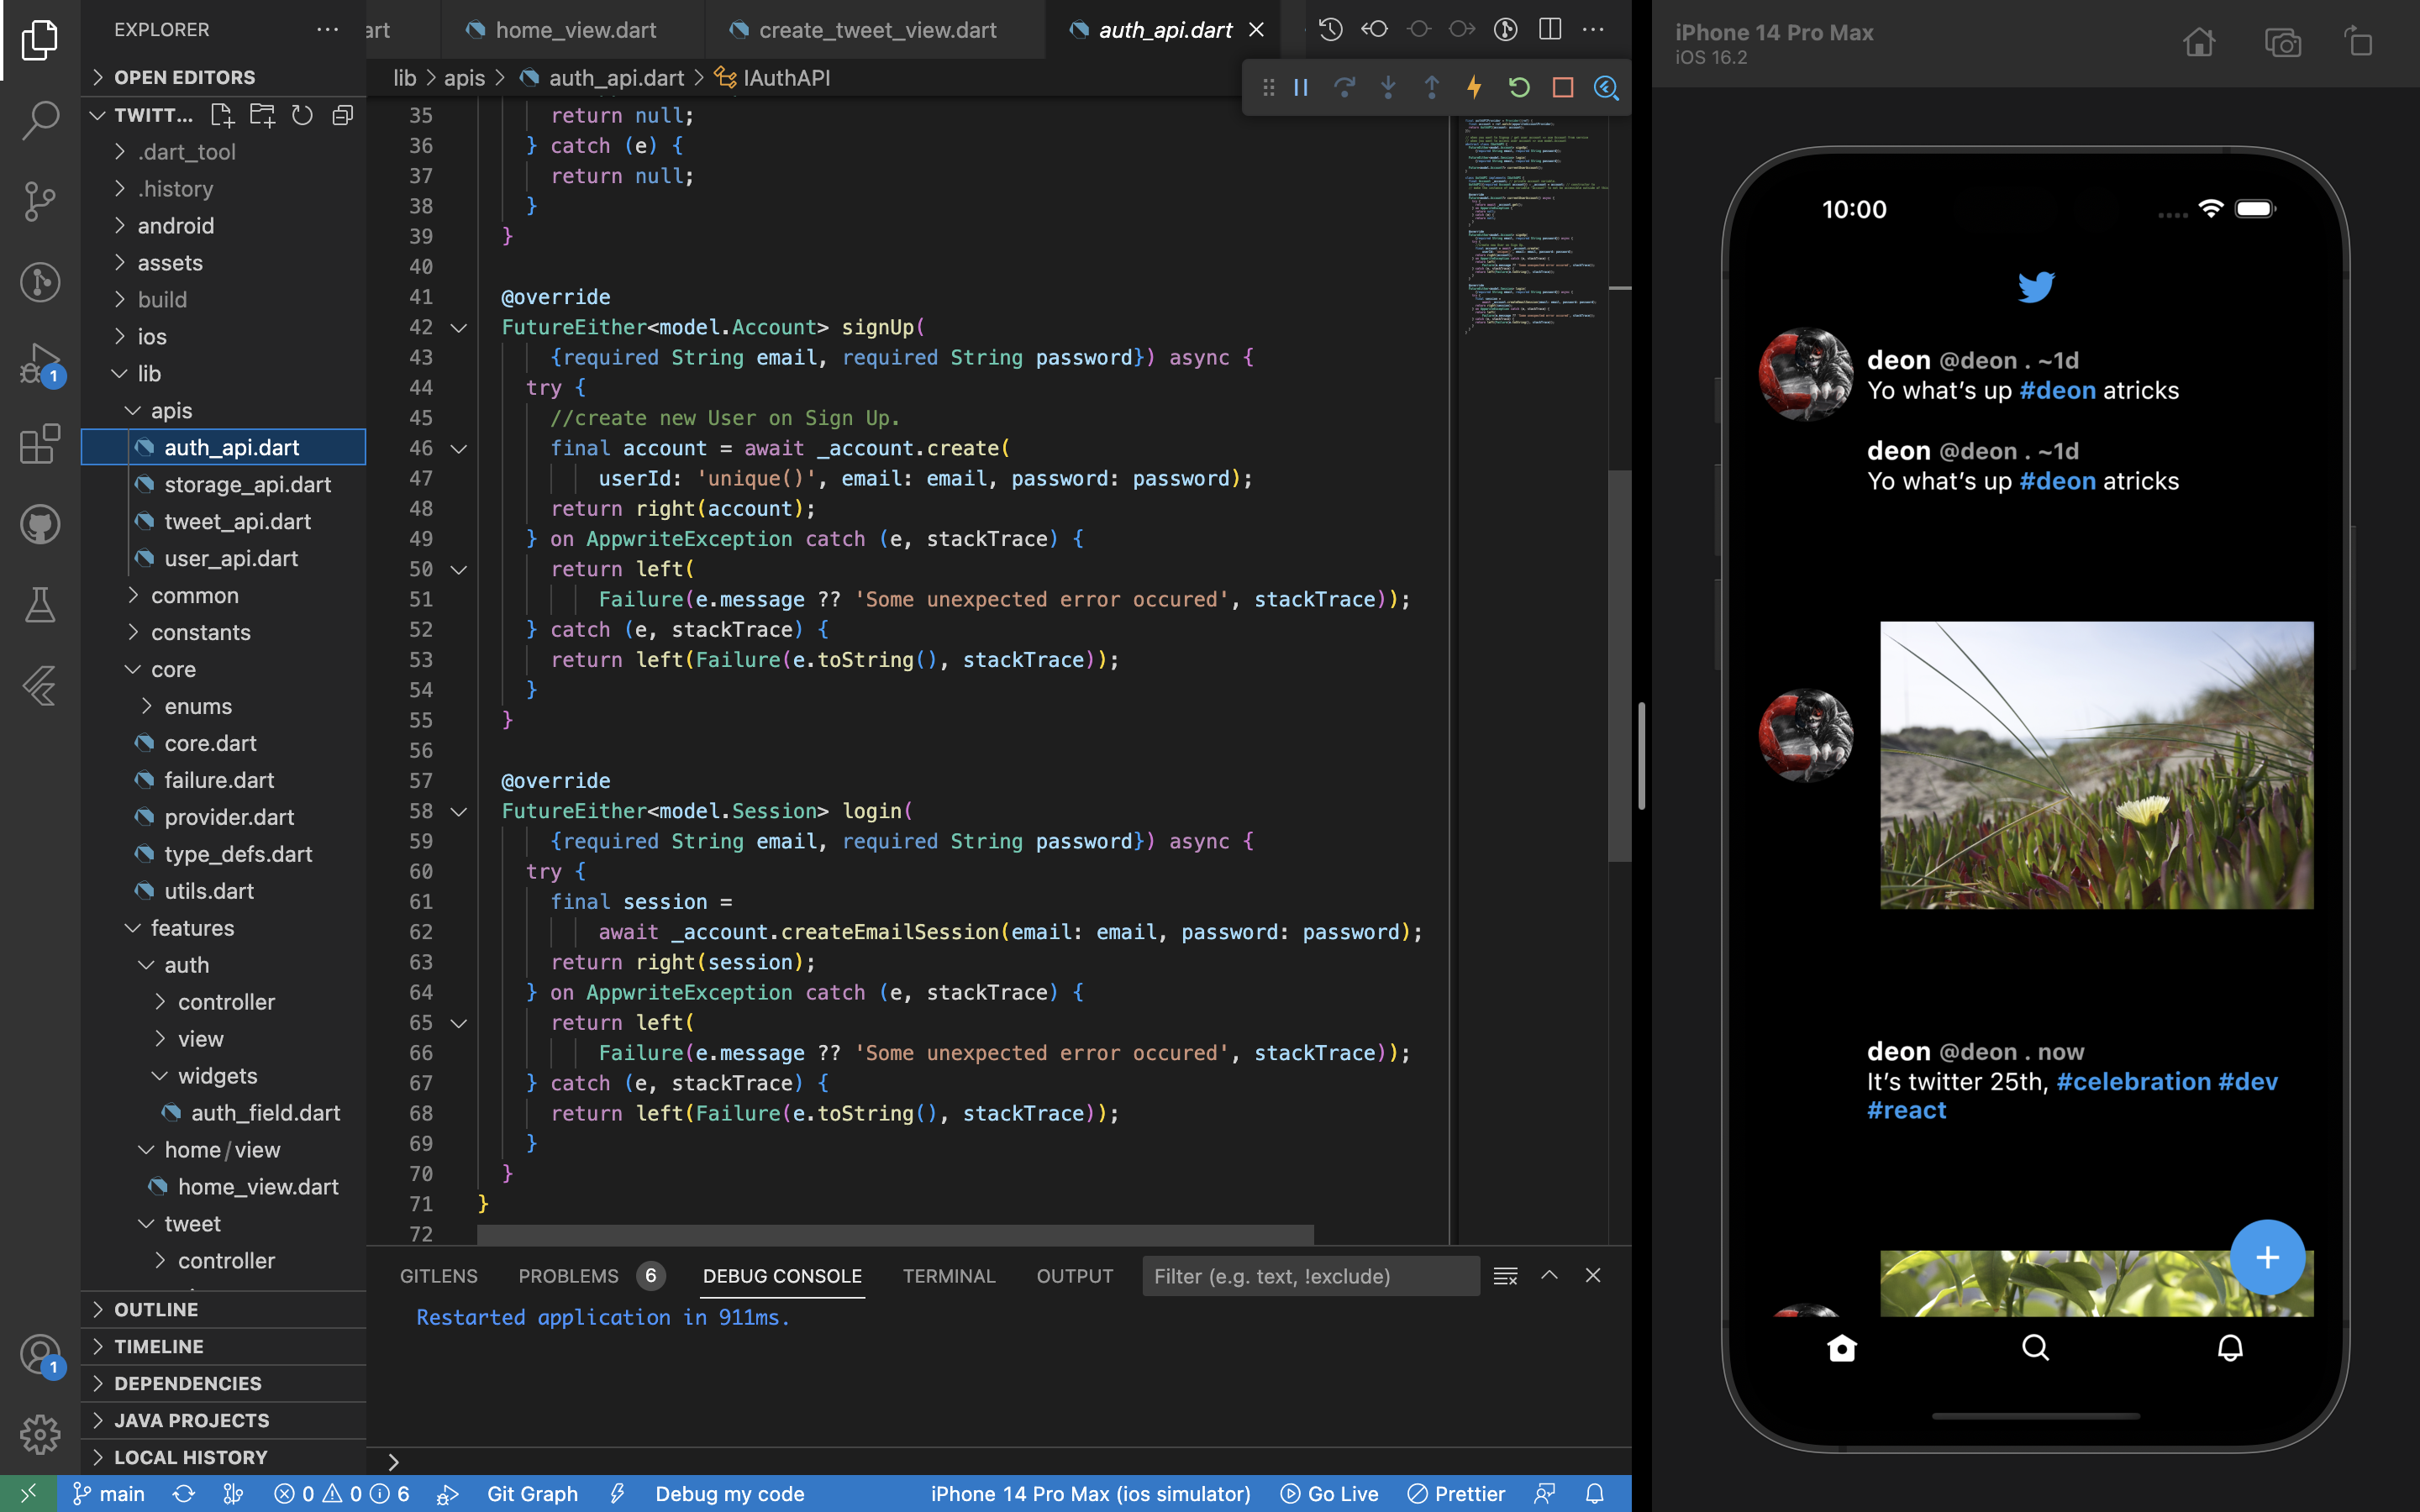Stop the debug session with red square
Image resolution: width=2420 pixels, height=1512 pixels.
coord(1562,88)
